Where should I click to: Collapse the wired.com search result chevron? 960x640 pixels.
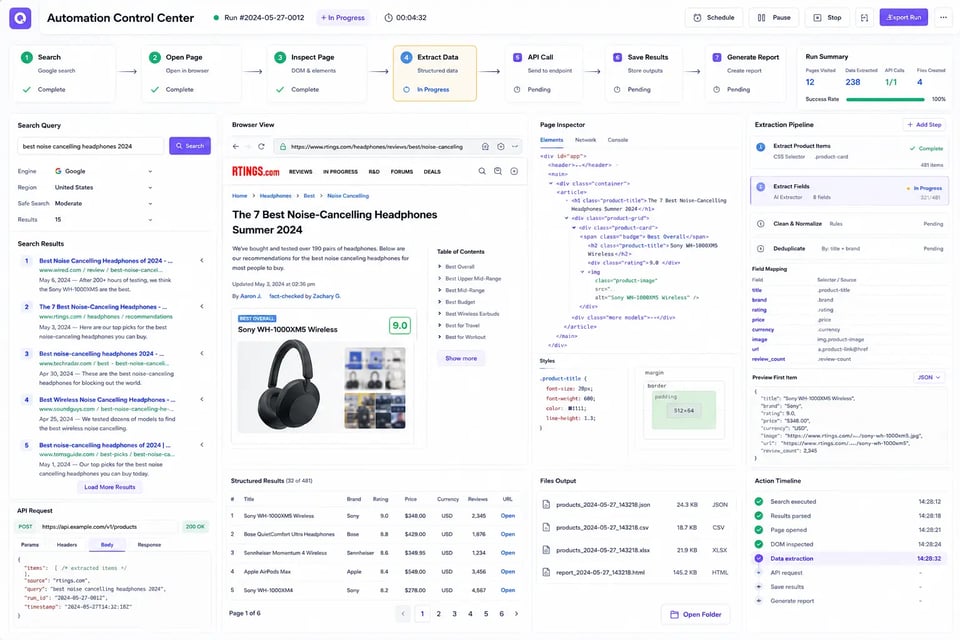coord(202,260)
